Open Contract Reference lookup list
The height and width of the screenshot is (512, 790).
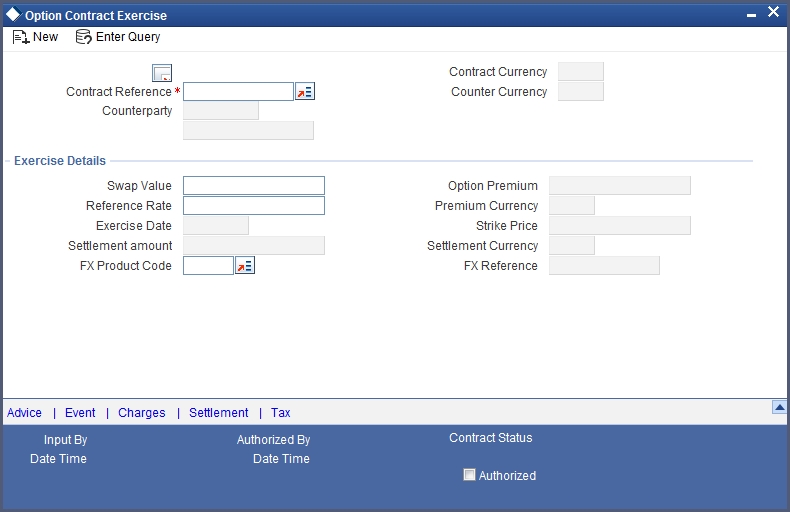click(305, 92)
